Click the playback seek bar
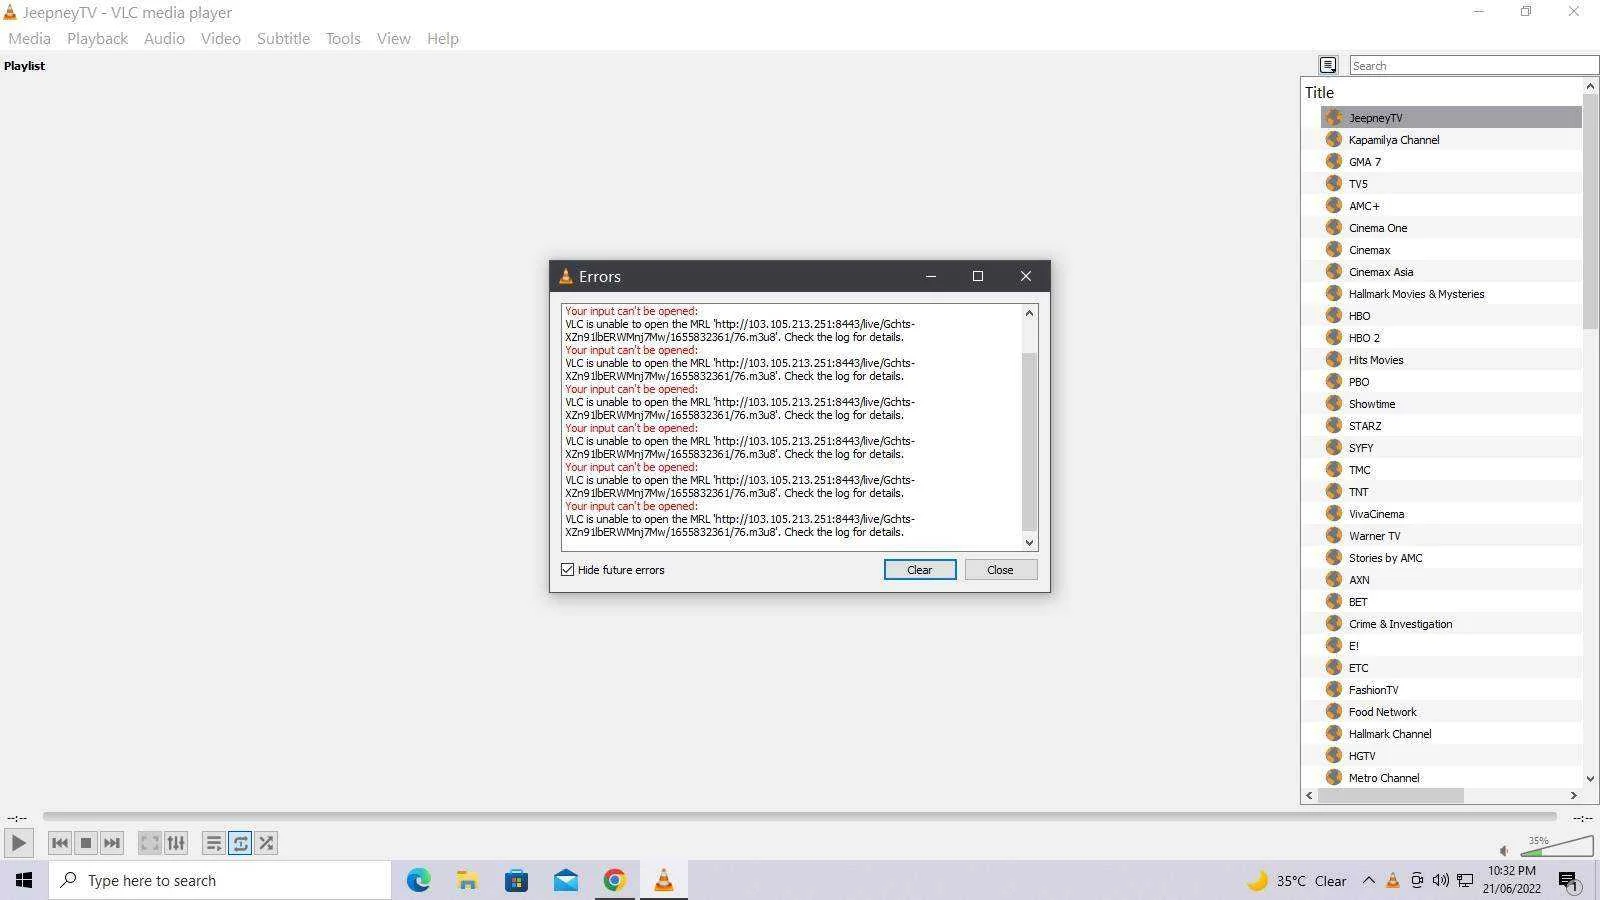 (799, 817)
